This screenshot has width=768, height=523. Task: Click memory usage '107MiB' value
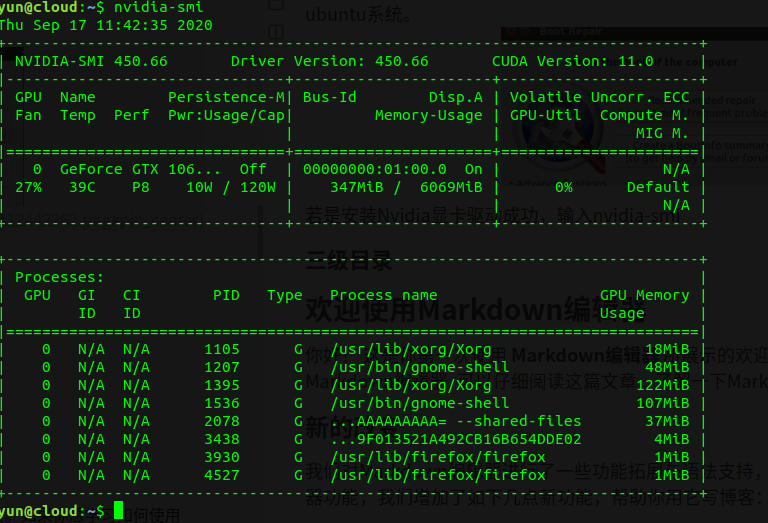coord(662,403)
